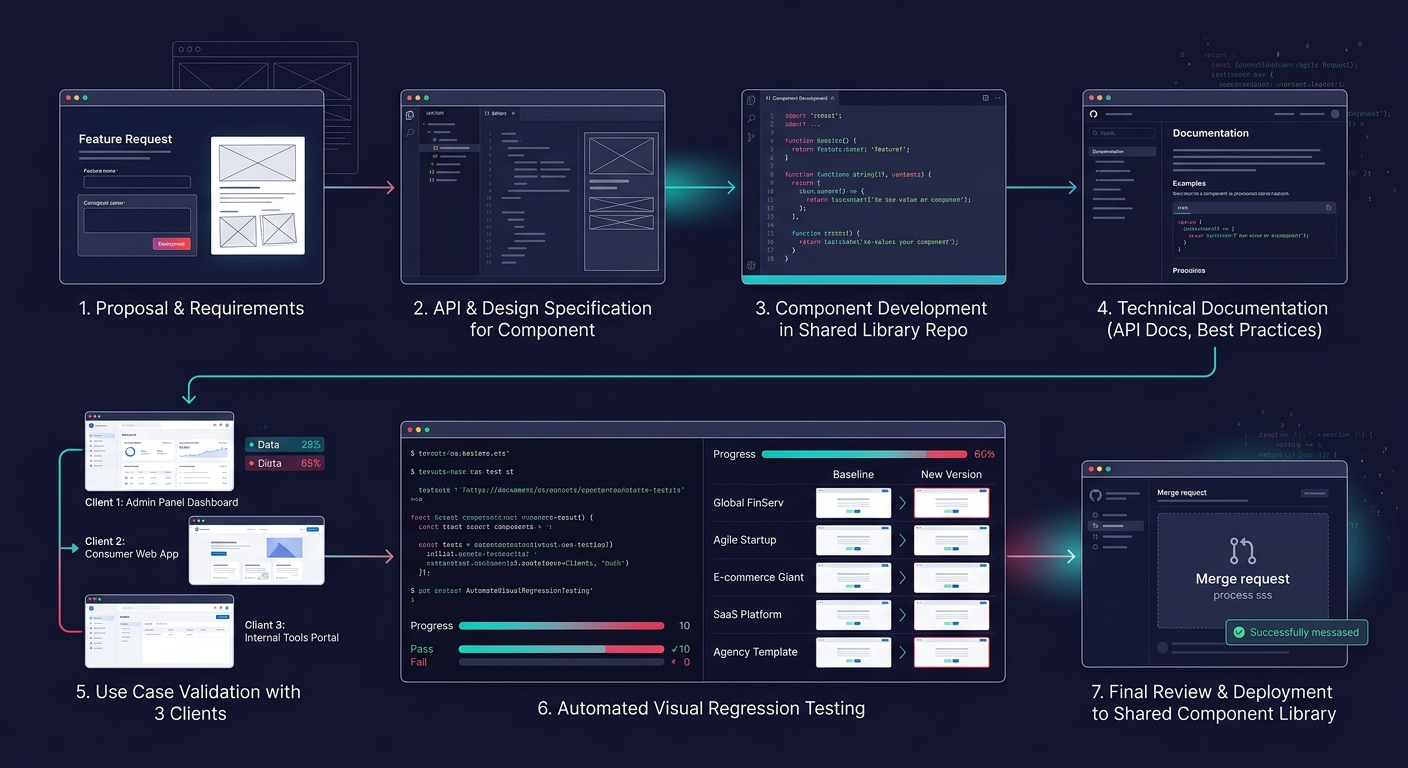This screenshot has height=768, width=1408.
Task: Click the Progress bar with value 10
Action: coord(561,626)
